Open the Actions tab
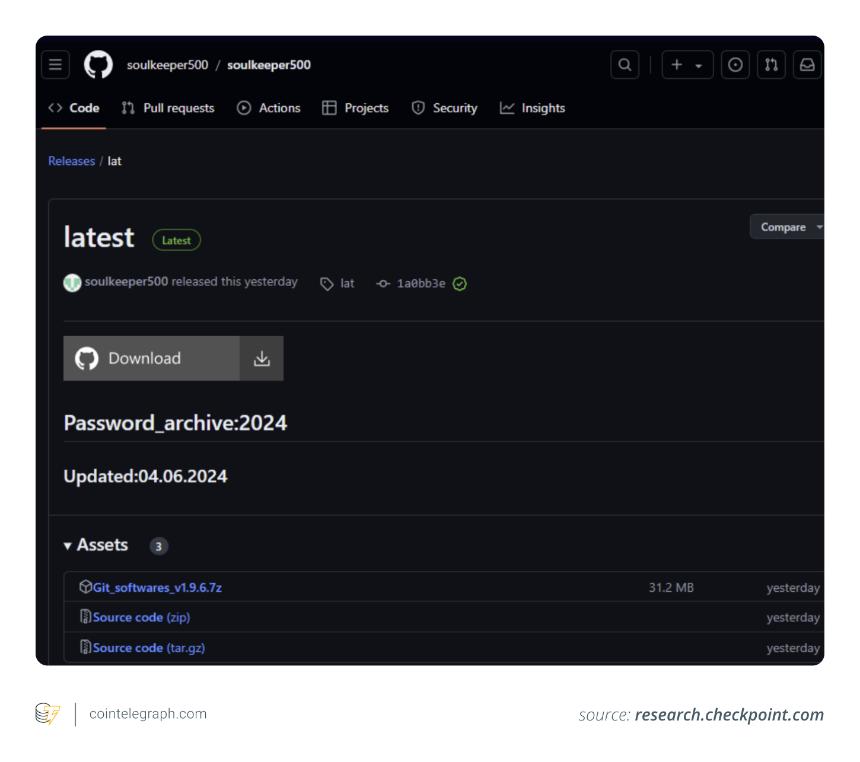This screenshot has height=762, width=860. pyautogui.click(x=269, y=108)
